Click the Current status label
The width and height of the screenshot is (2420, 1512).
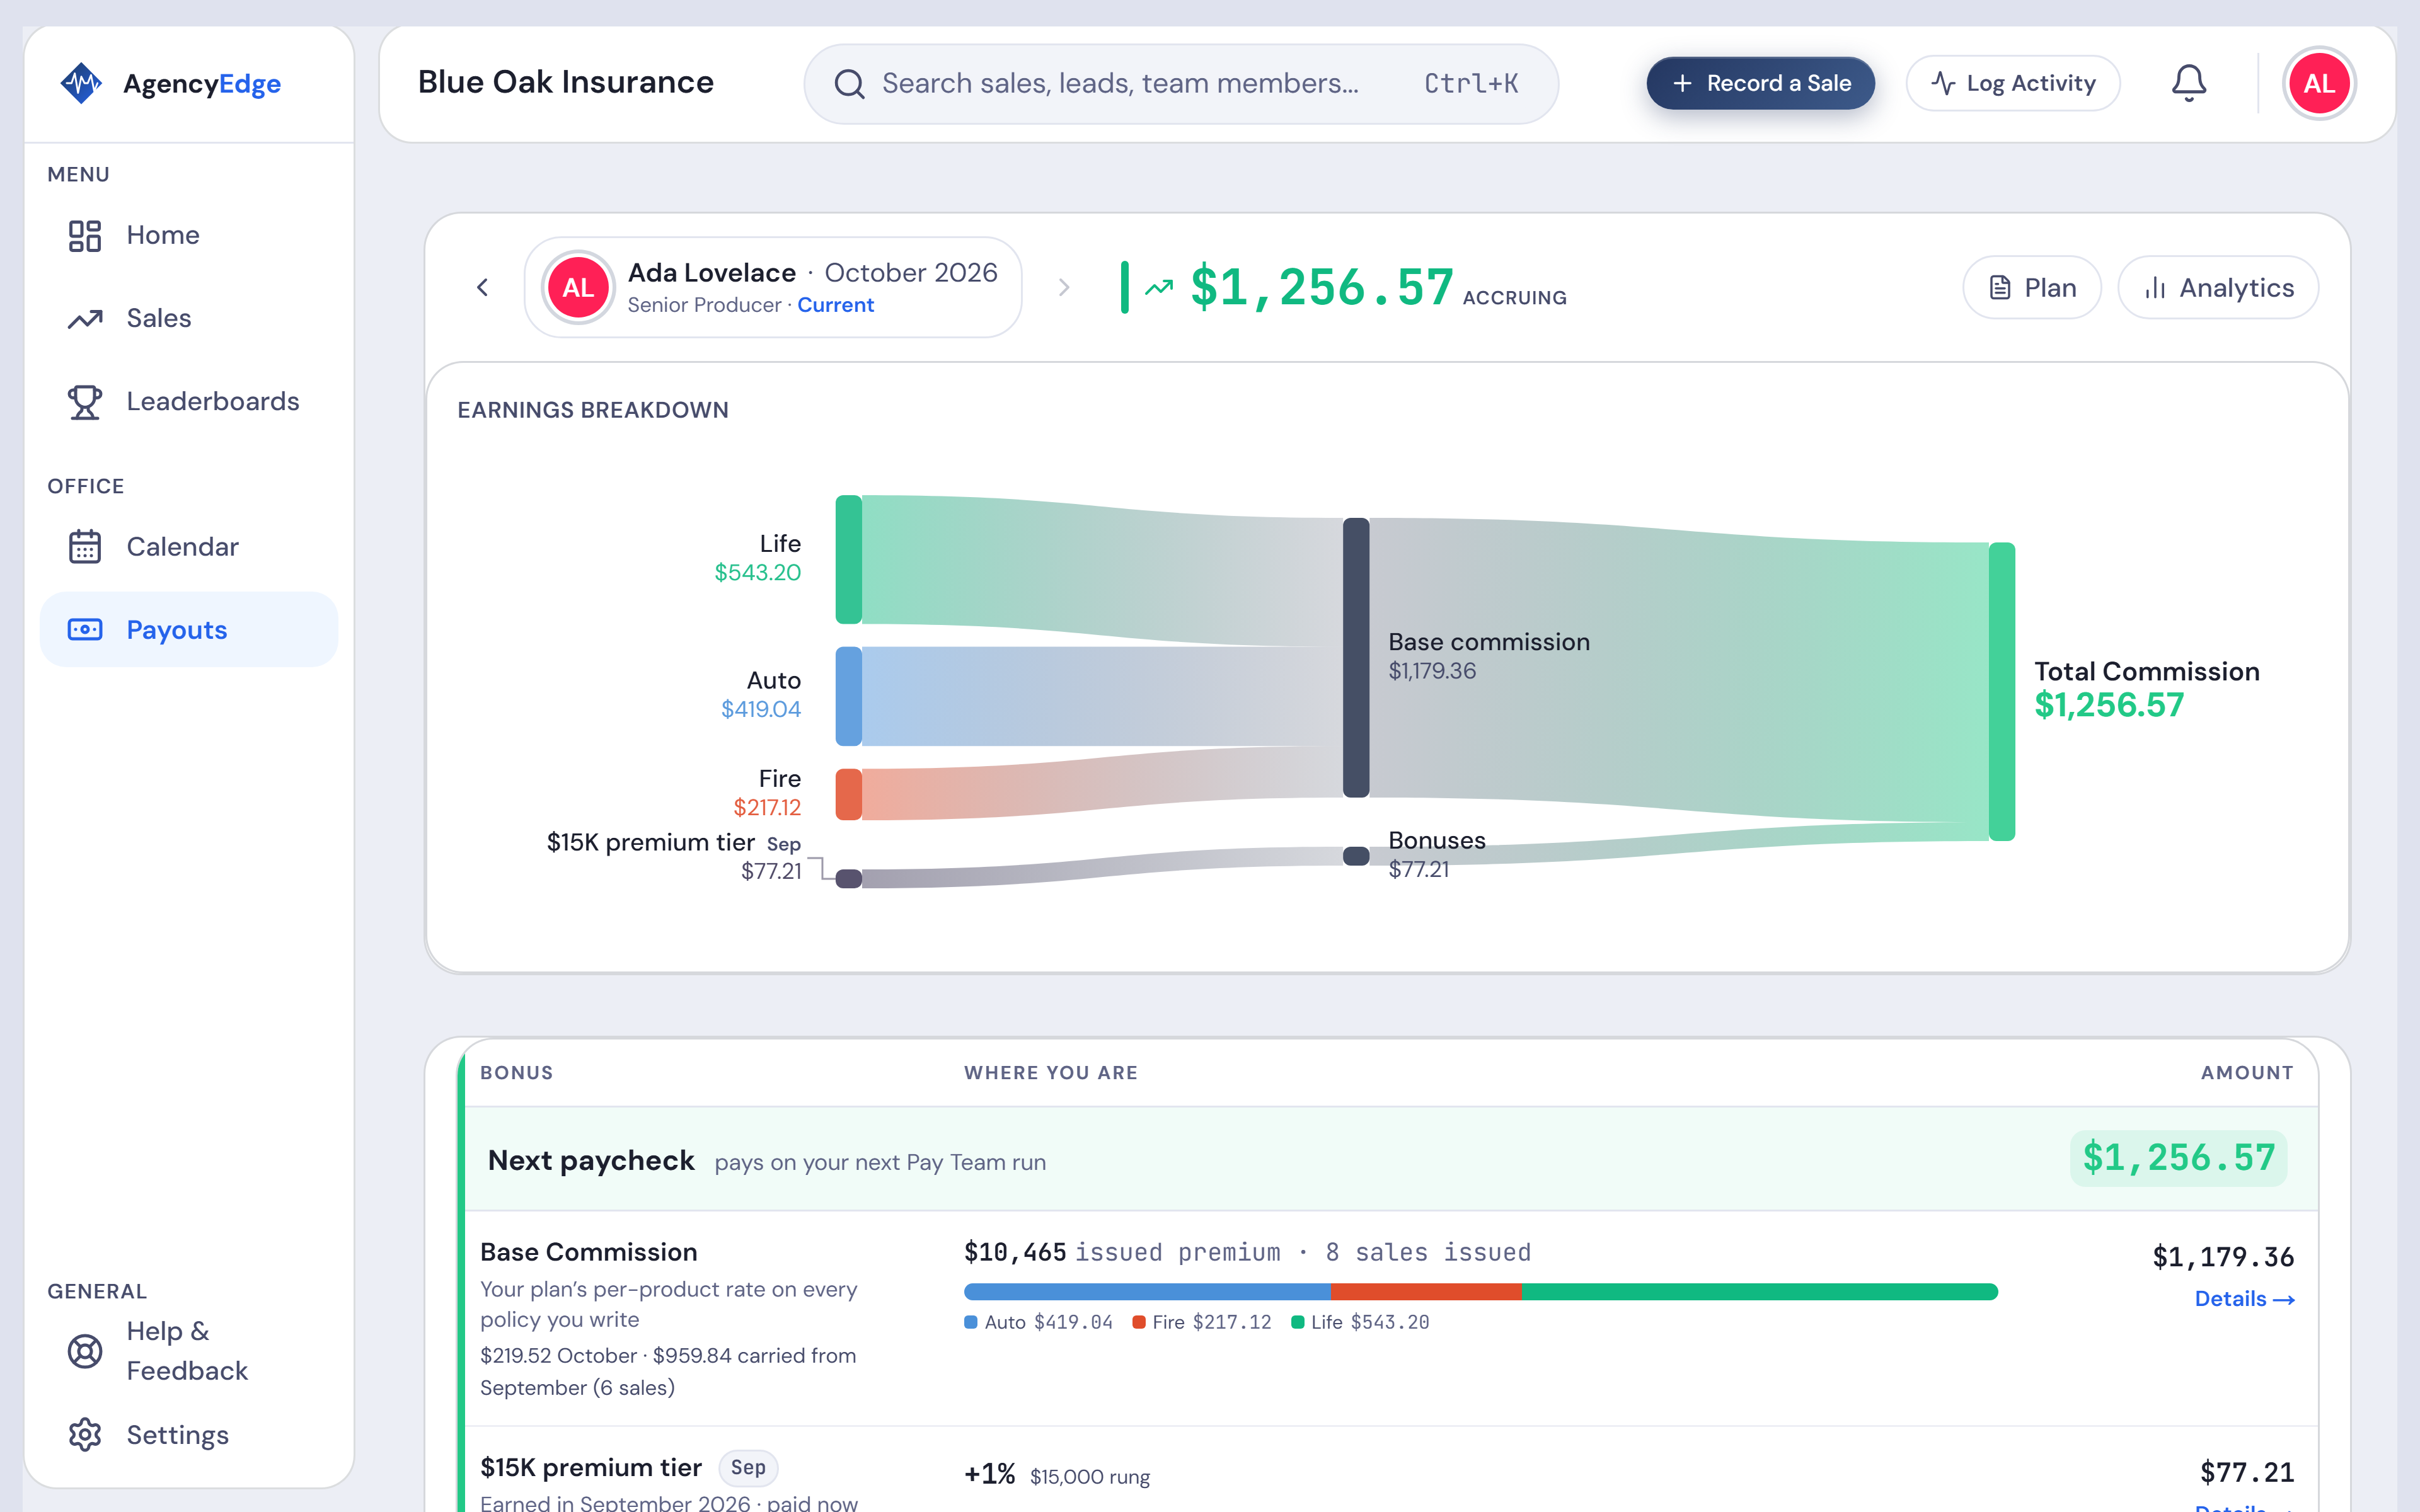click(835, 305)
